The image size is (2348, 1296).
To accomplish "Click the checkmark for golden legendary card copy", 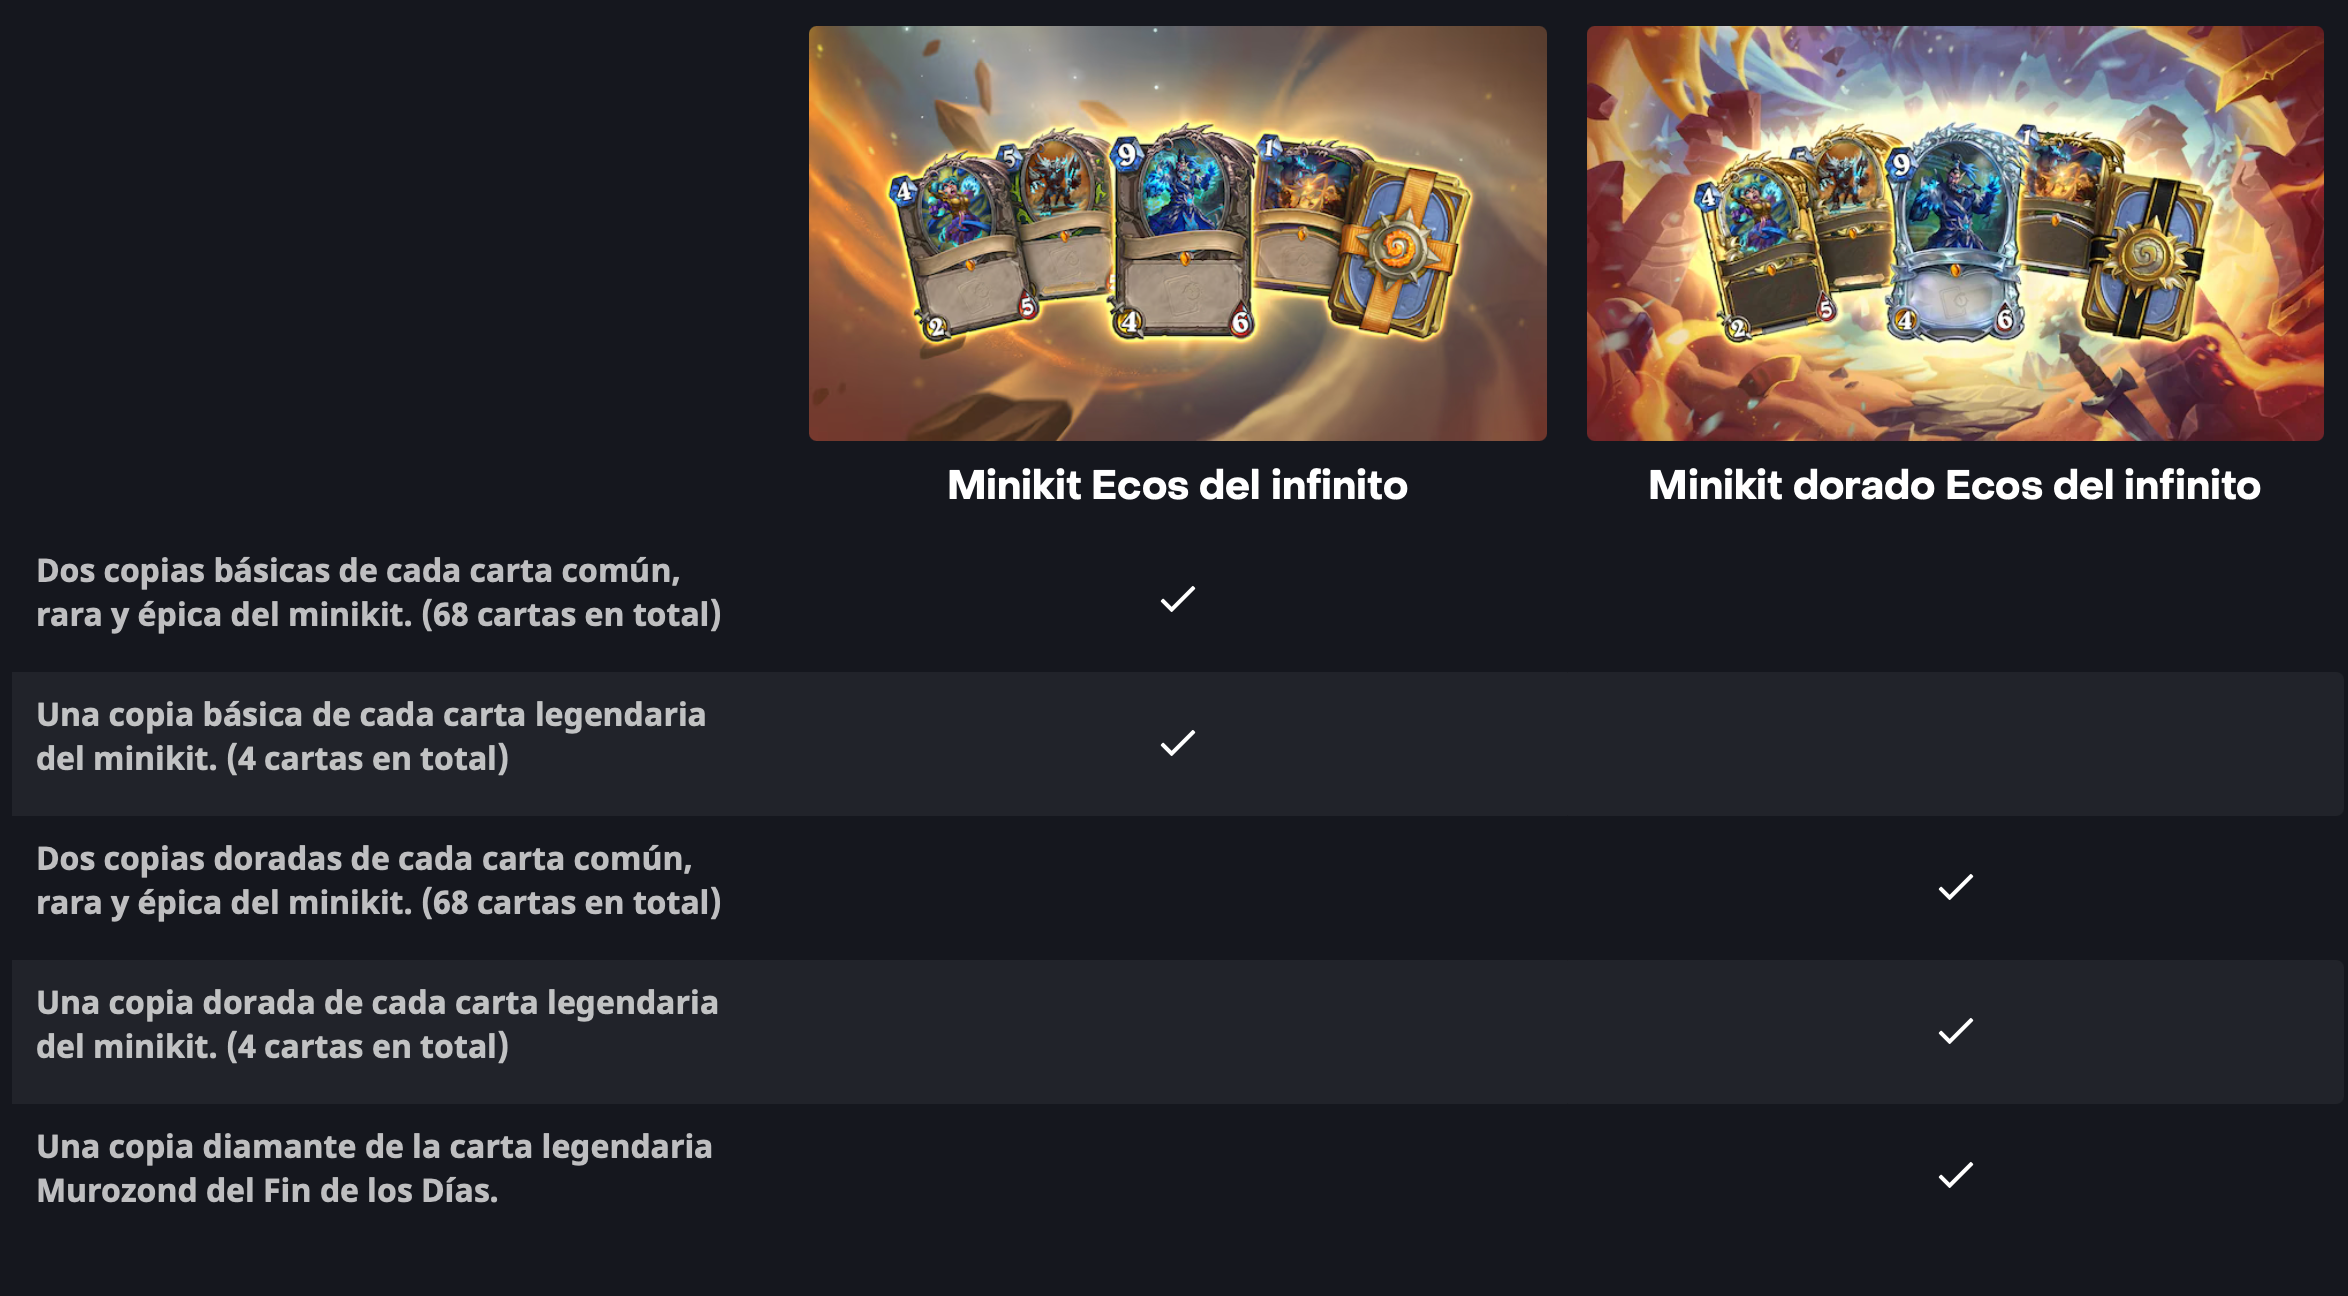I will click(x=1955, y=1030).
